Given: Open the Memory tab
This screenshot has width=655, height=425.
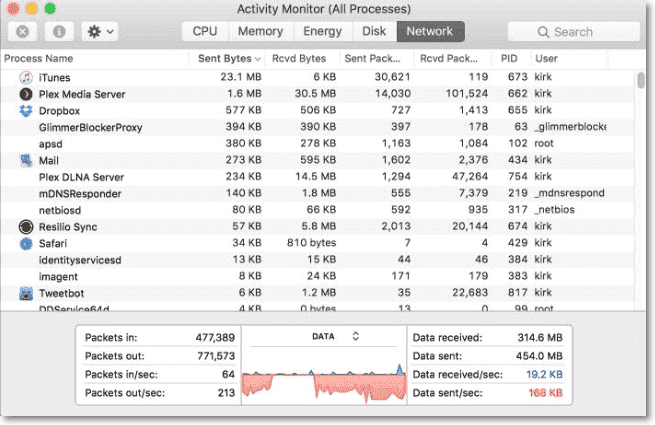Looking at the screenshot, I should [260, 31].
